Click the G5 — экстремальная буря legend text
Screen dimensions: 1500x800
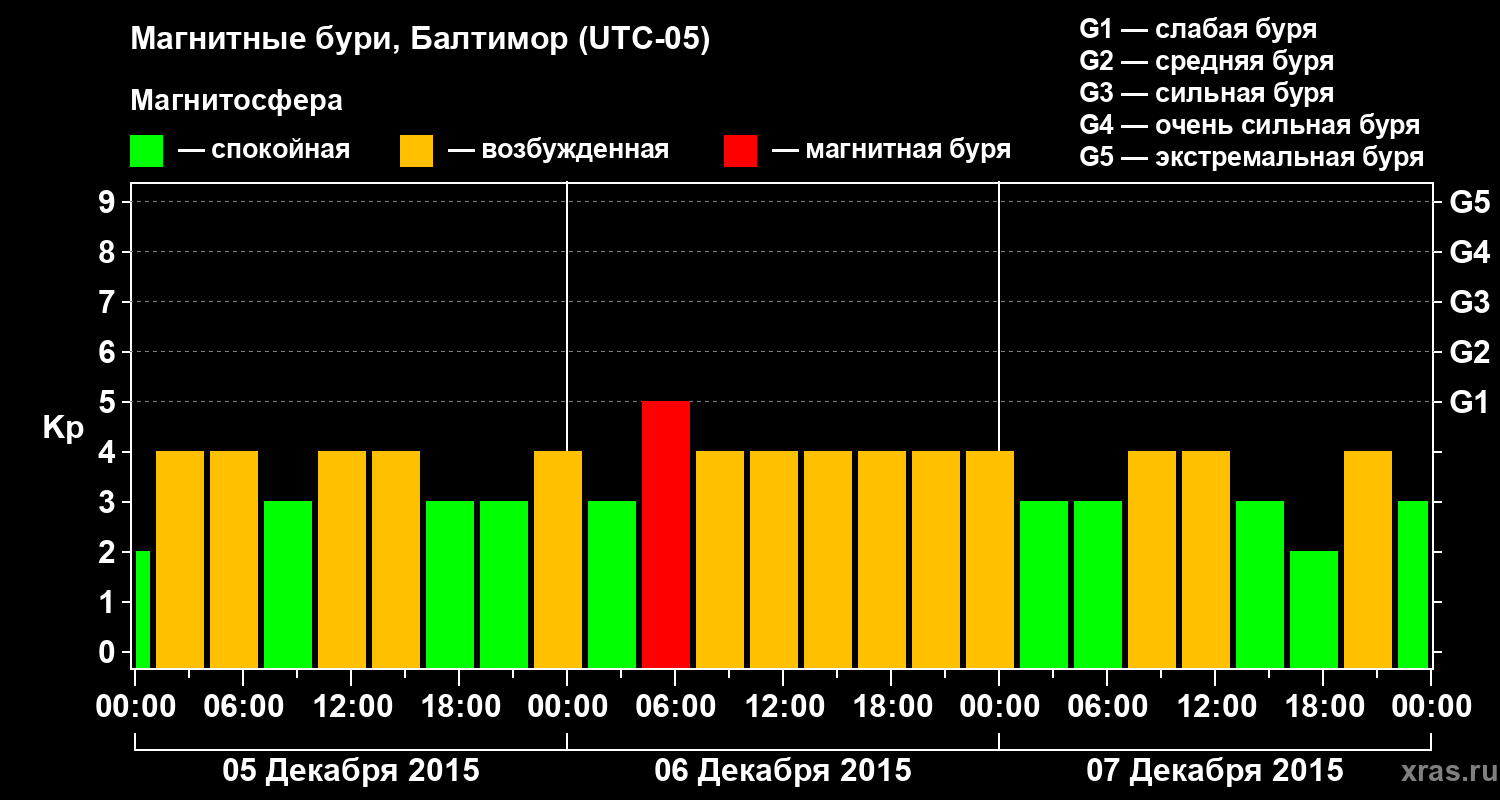click(x=1252, y=157)
